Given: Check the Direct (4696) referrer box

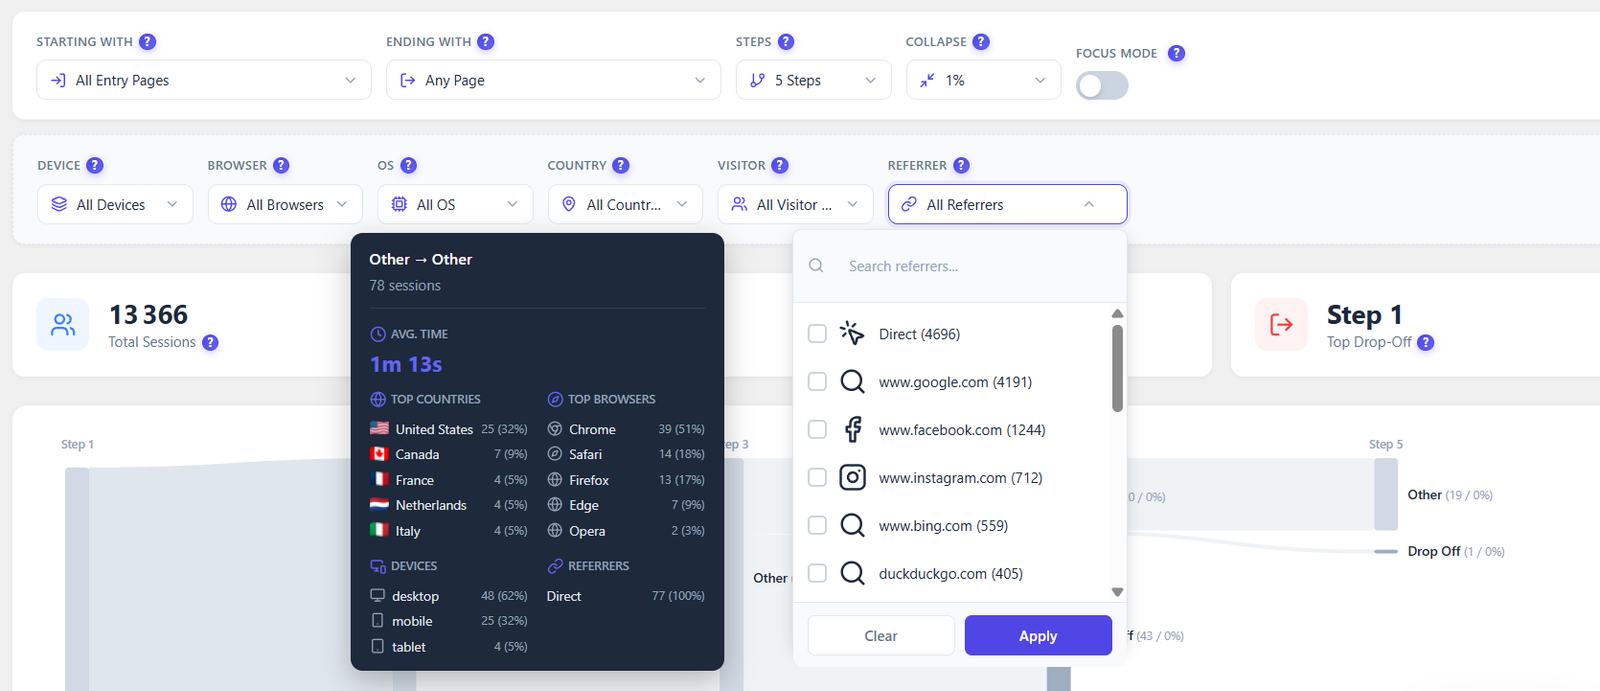Looking at the screenshot, I should coord(817,334).
